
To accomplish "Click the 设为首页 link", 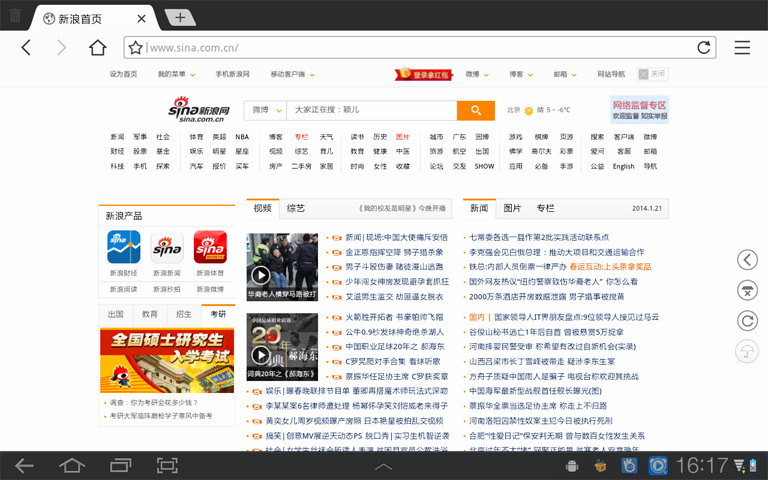I will point(123,74).
